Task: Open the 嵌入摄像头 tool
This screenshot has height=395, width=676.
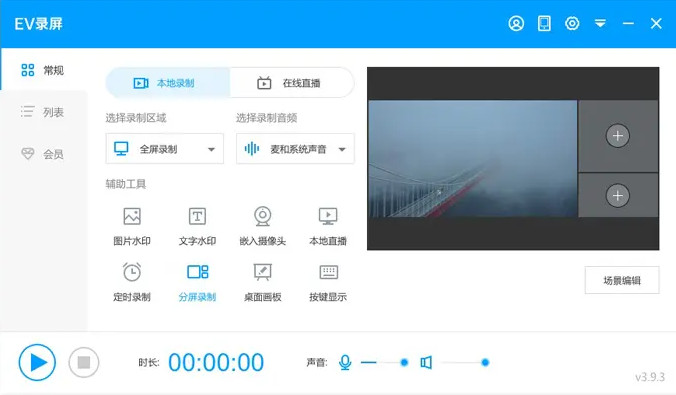Action: [x=263, y=227]
